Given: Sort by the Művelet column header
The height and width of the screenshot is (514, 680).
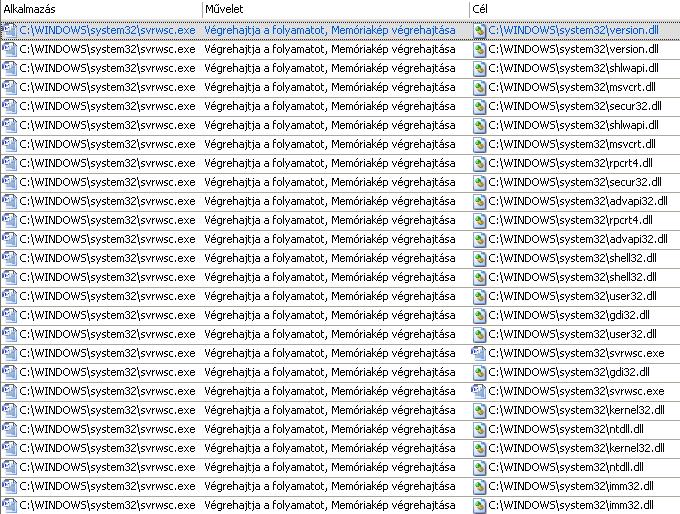Looking at the screenshot, I should [336, 9].
